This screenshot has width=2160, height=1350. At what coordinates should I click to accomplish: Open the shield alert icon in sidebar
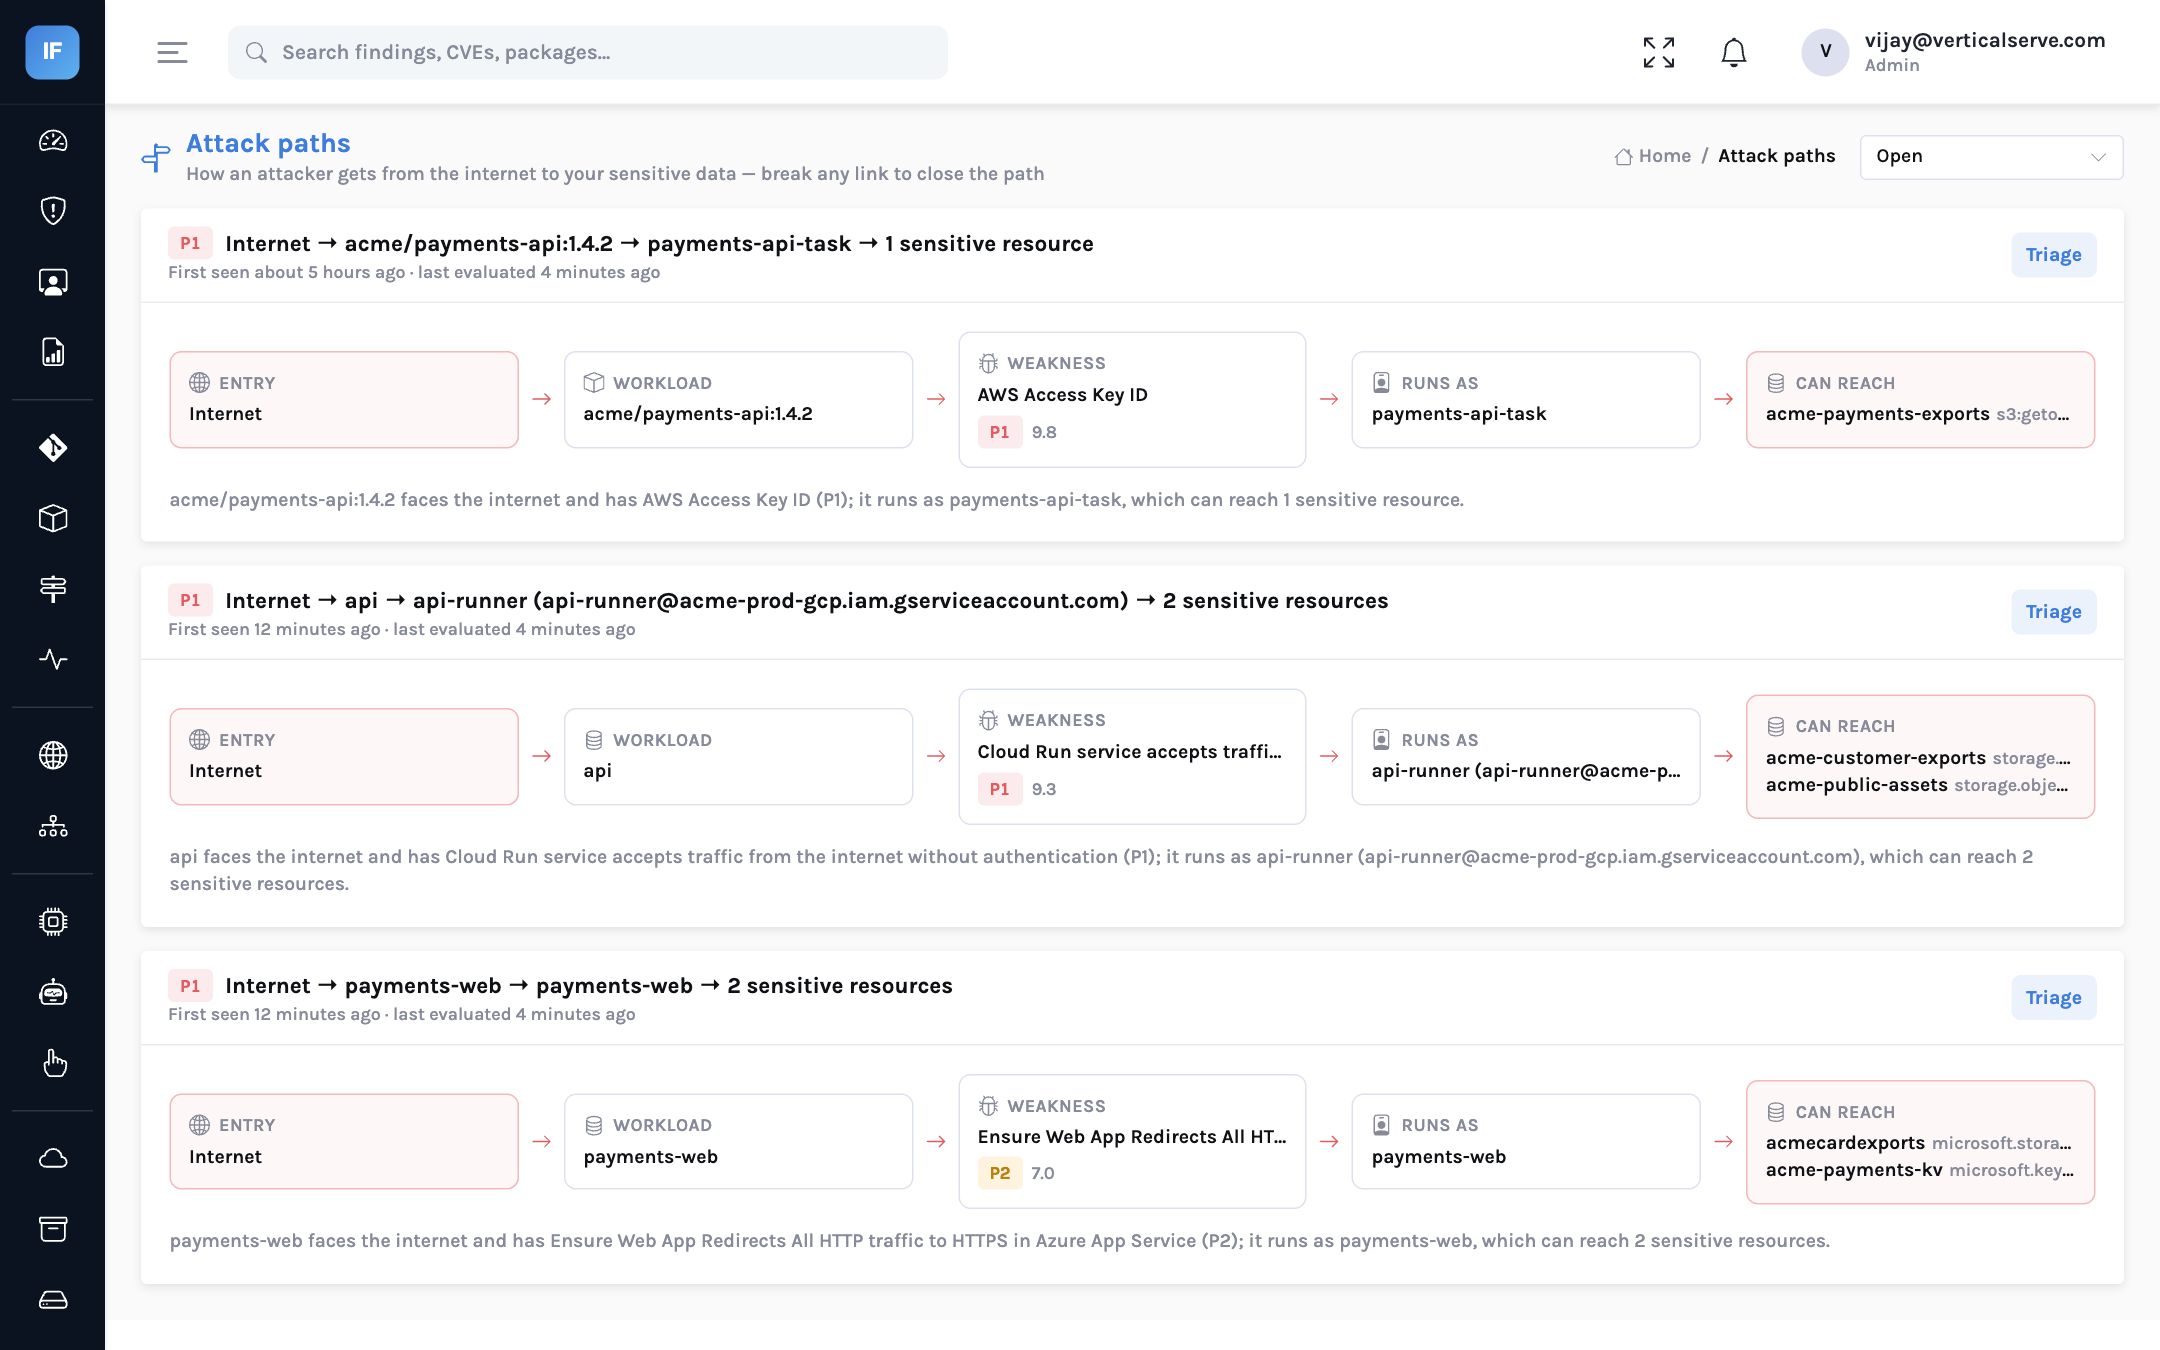point(53,211)
